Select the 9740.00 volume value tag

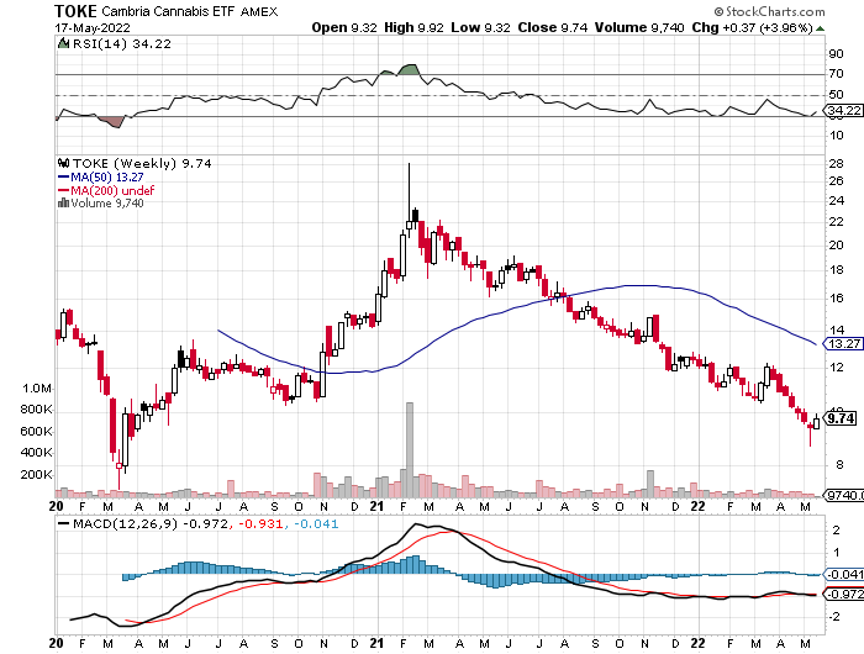pyautogui.click(x=840, y=494)
